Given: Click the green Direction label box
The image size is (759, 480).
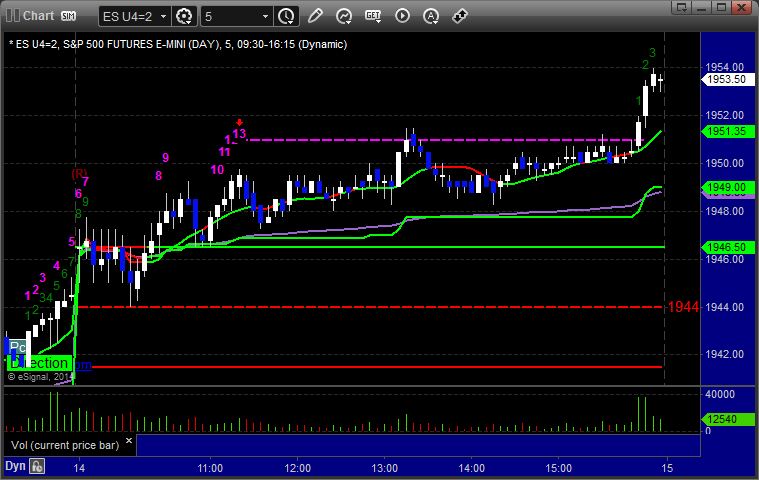Looking at the screenshot, I should coord(40,363).
